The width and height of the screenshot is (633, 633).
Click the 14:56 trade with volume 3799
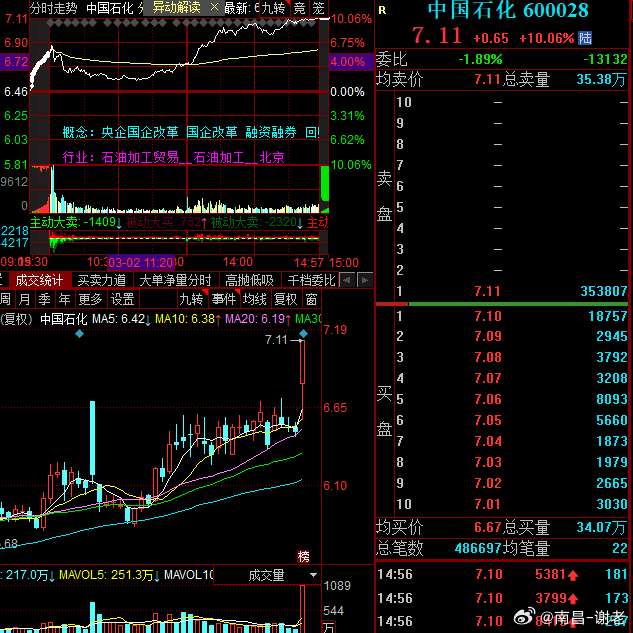[x=502, y=598]
